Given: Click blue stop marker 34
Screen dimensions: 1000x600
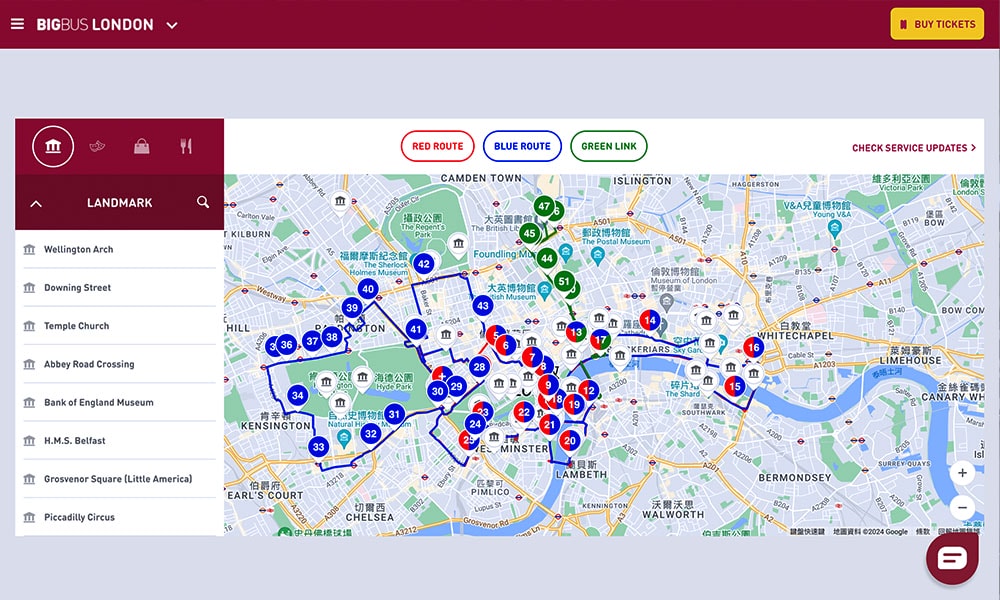Looking at the screenshot, I should [298, 395].
